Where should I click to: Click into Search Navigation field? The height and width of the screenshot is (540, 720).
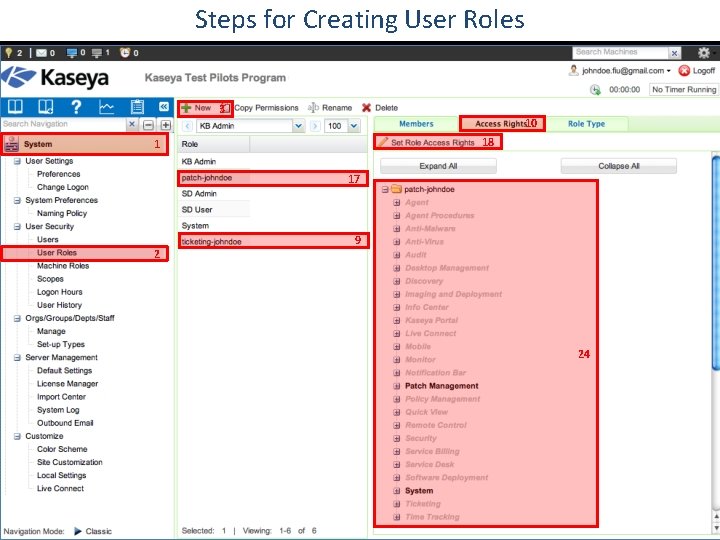tap(64, 124)
